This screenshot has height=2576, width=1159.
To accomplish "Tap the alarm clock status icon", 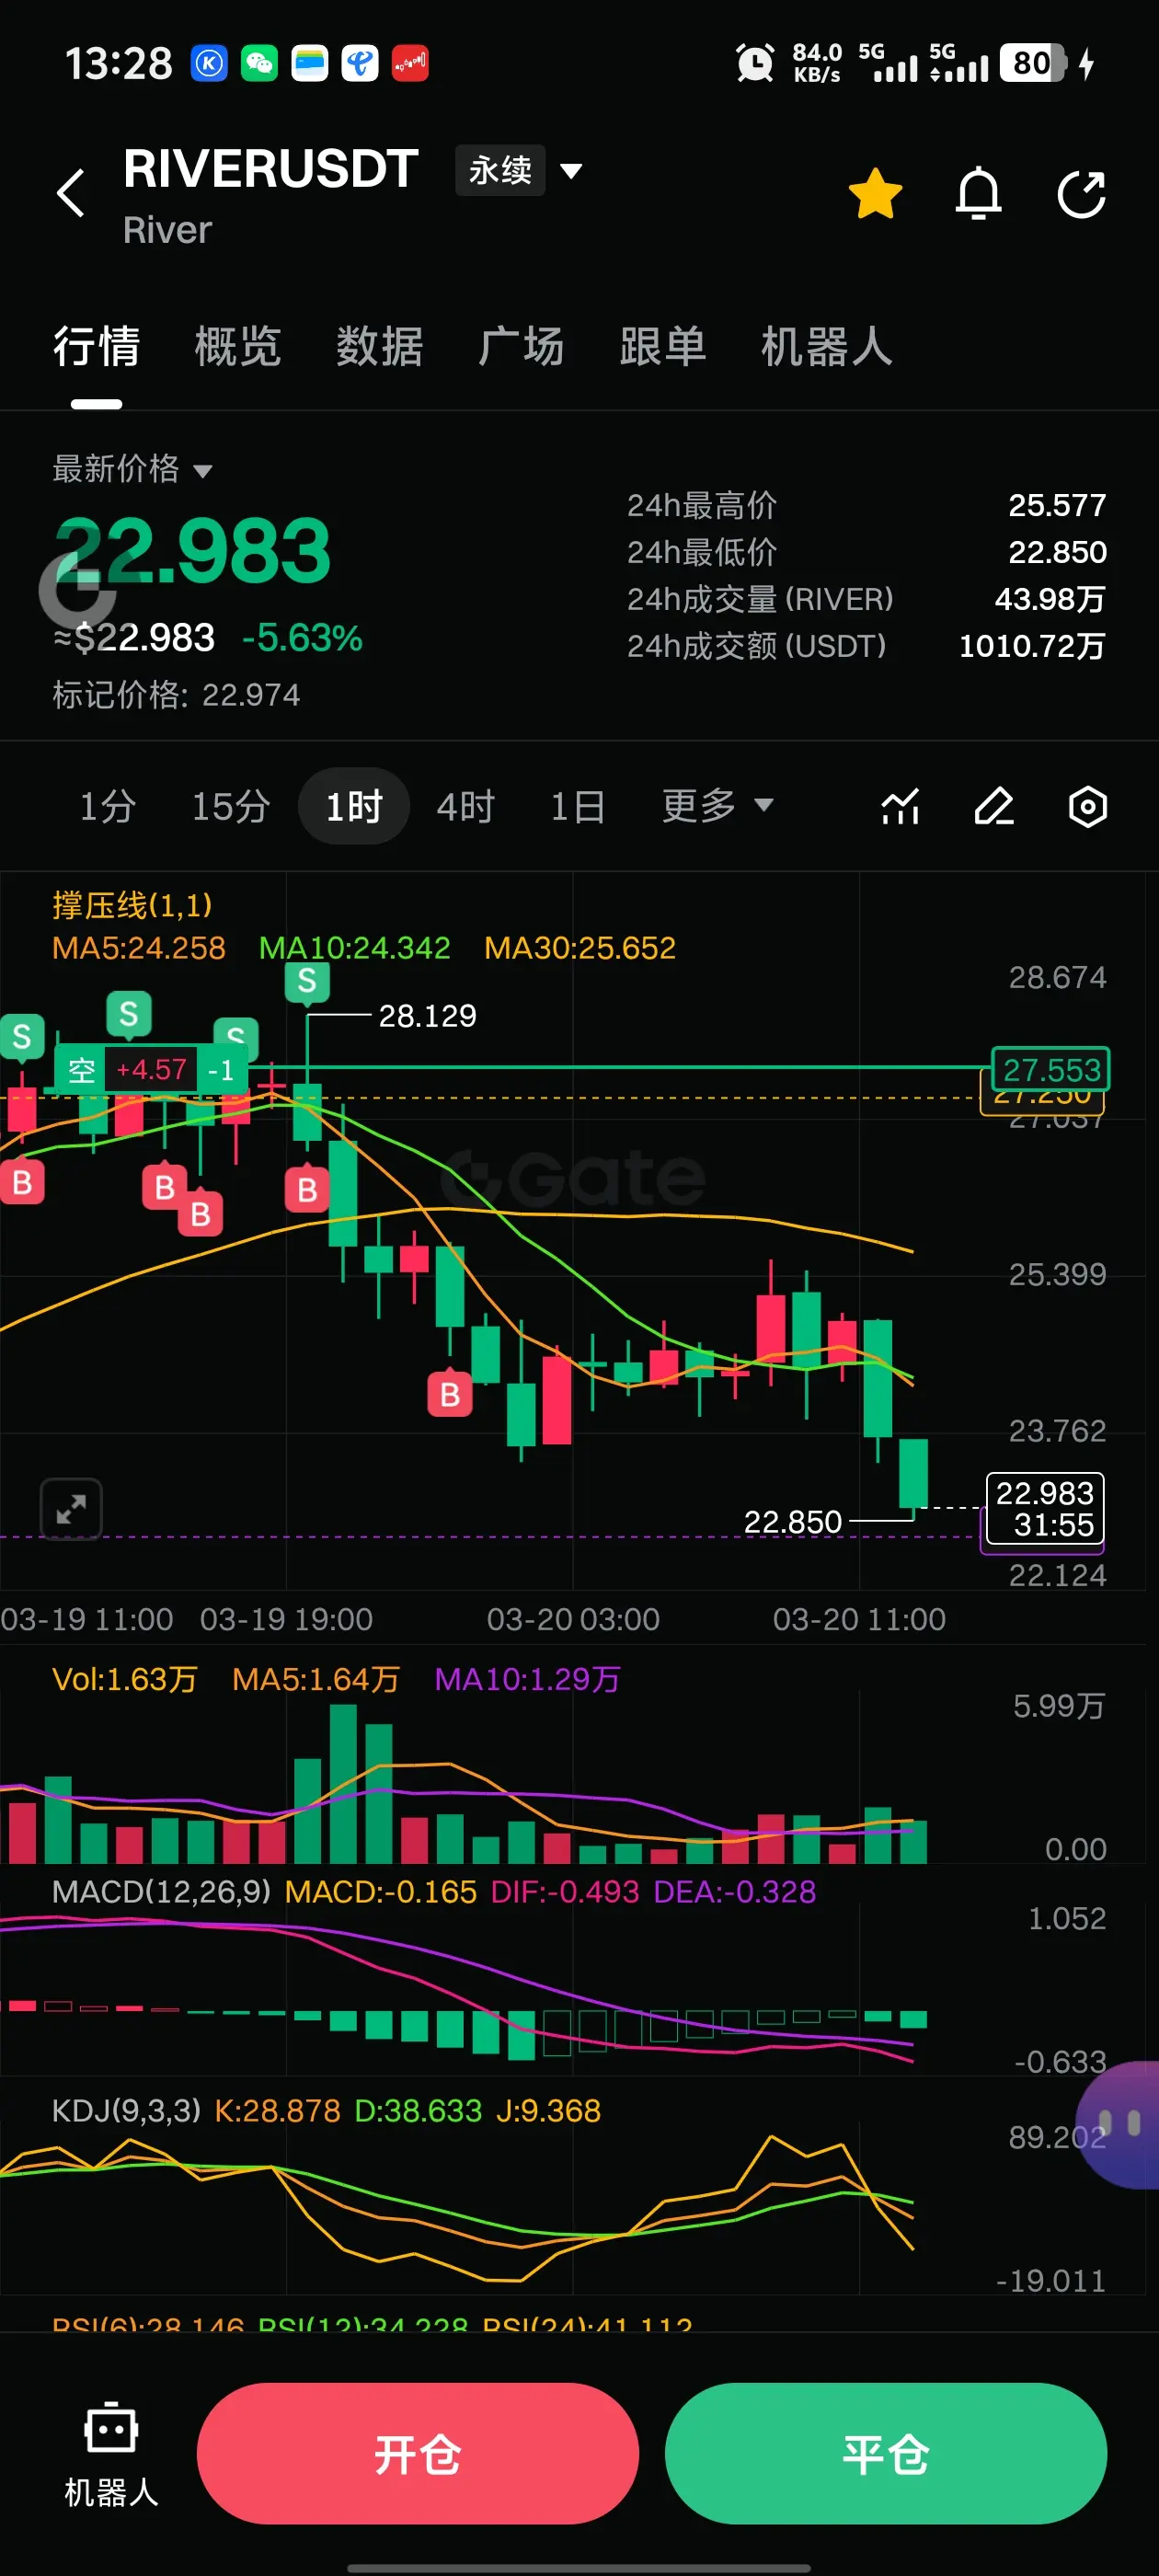I will pyautogui.click(x=755, y=63).
